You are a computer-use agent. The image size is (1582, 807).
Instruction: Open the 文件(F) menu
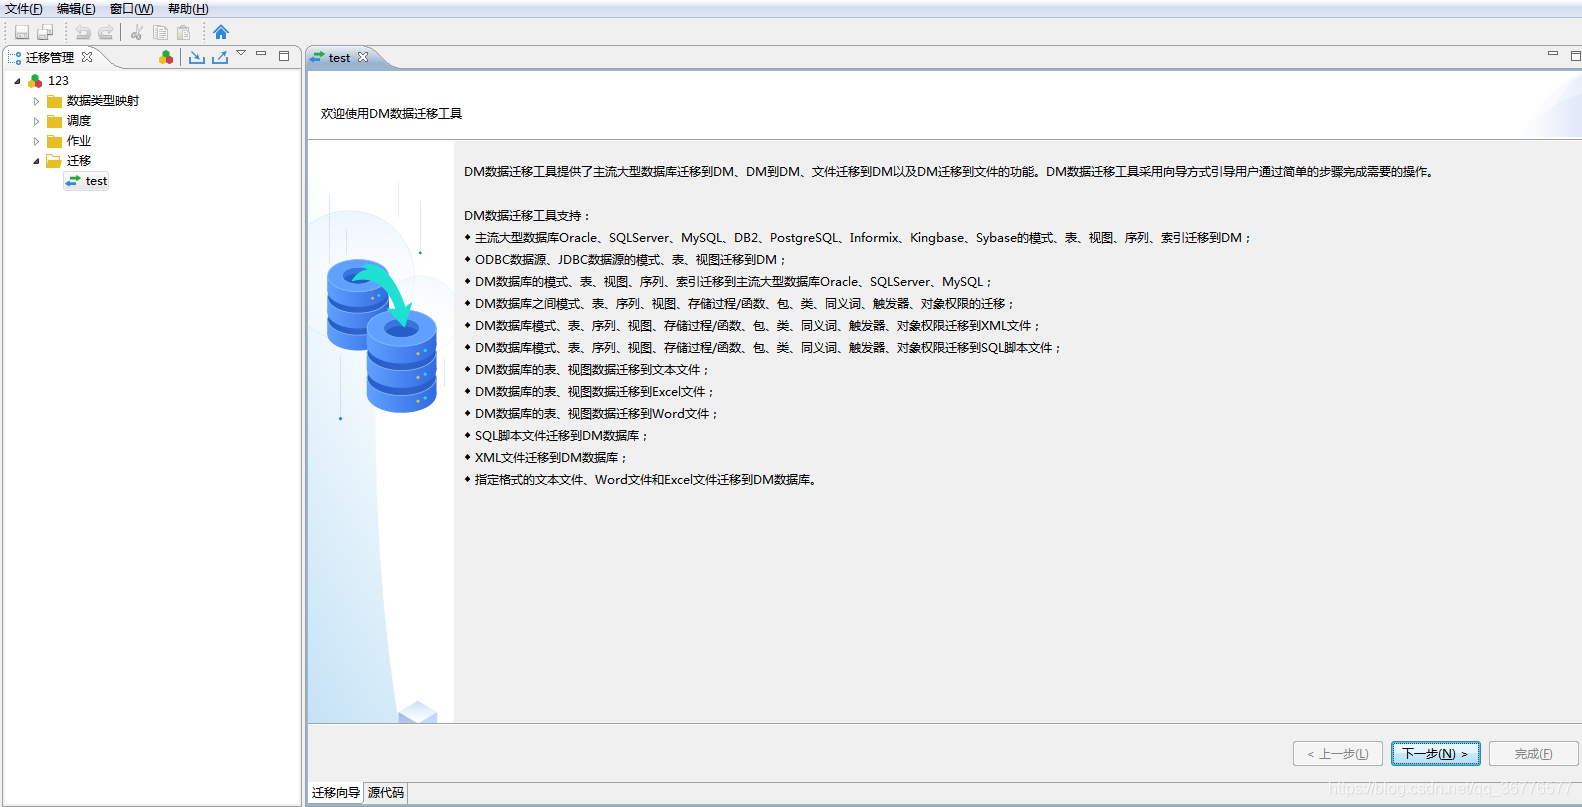pos(24,9)
